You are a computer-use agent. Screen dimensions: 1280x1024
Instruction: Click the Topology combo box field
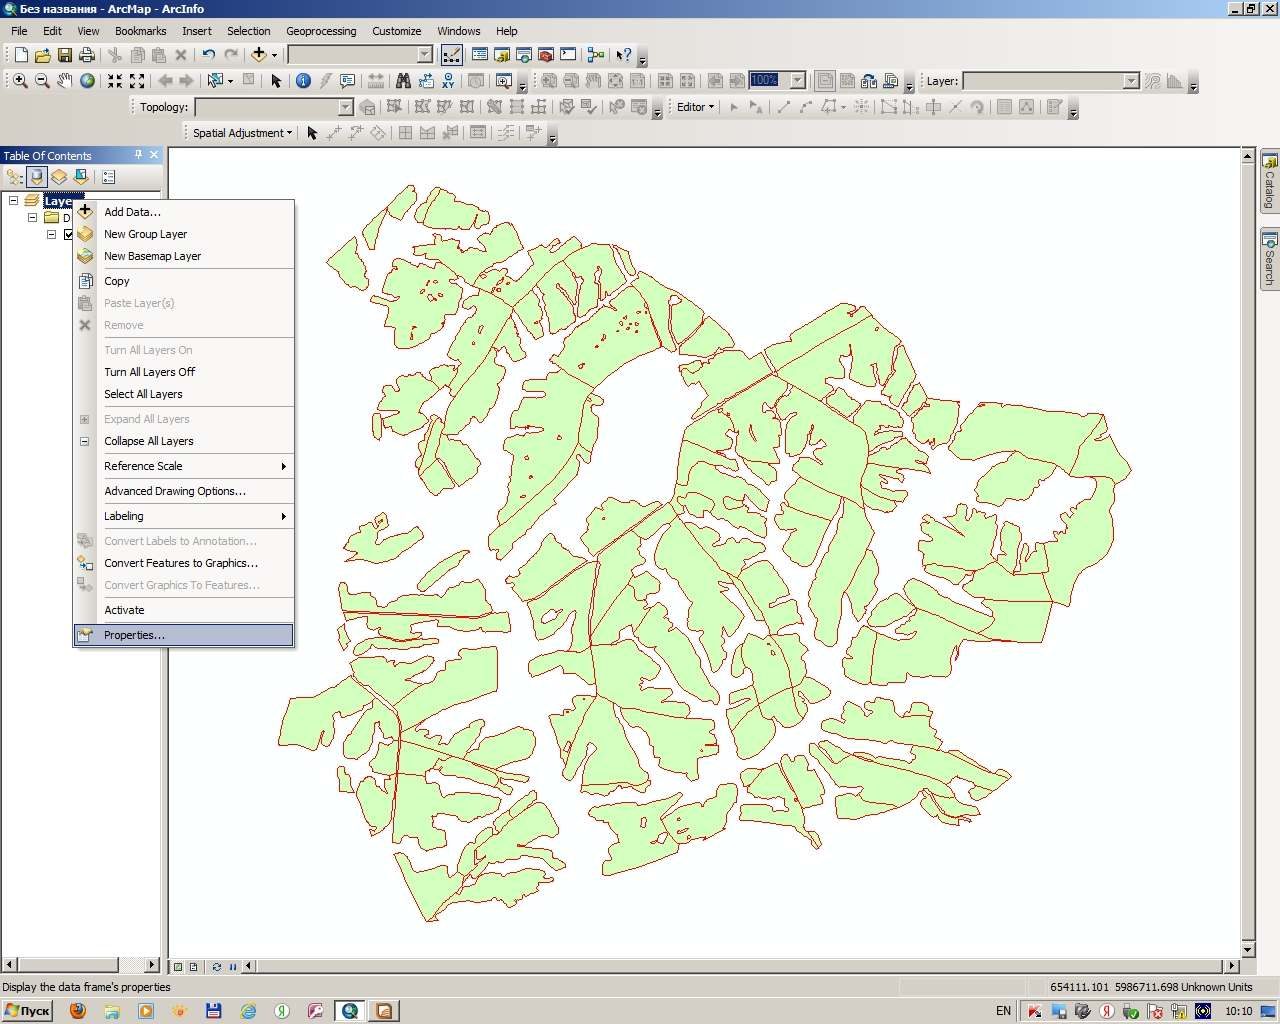(274, 107)
